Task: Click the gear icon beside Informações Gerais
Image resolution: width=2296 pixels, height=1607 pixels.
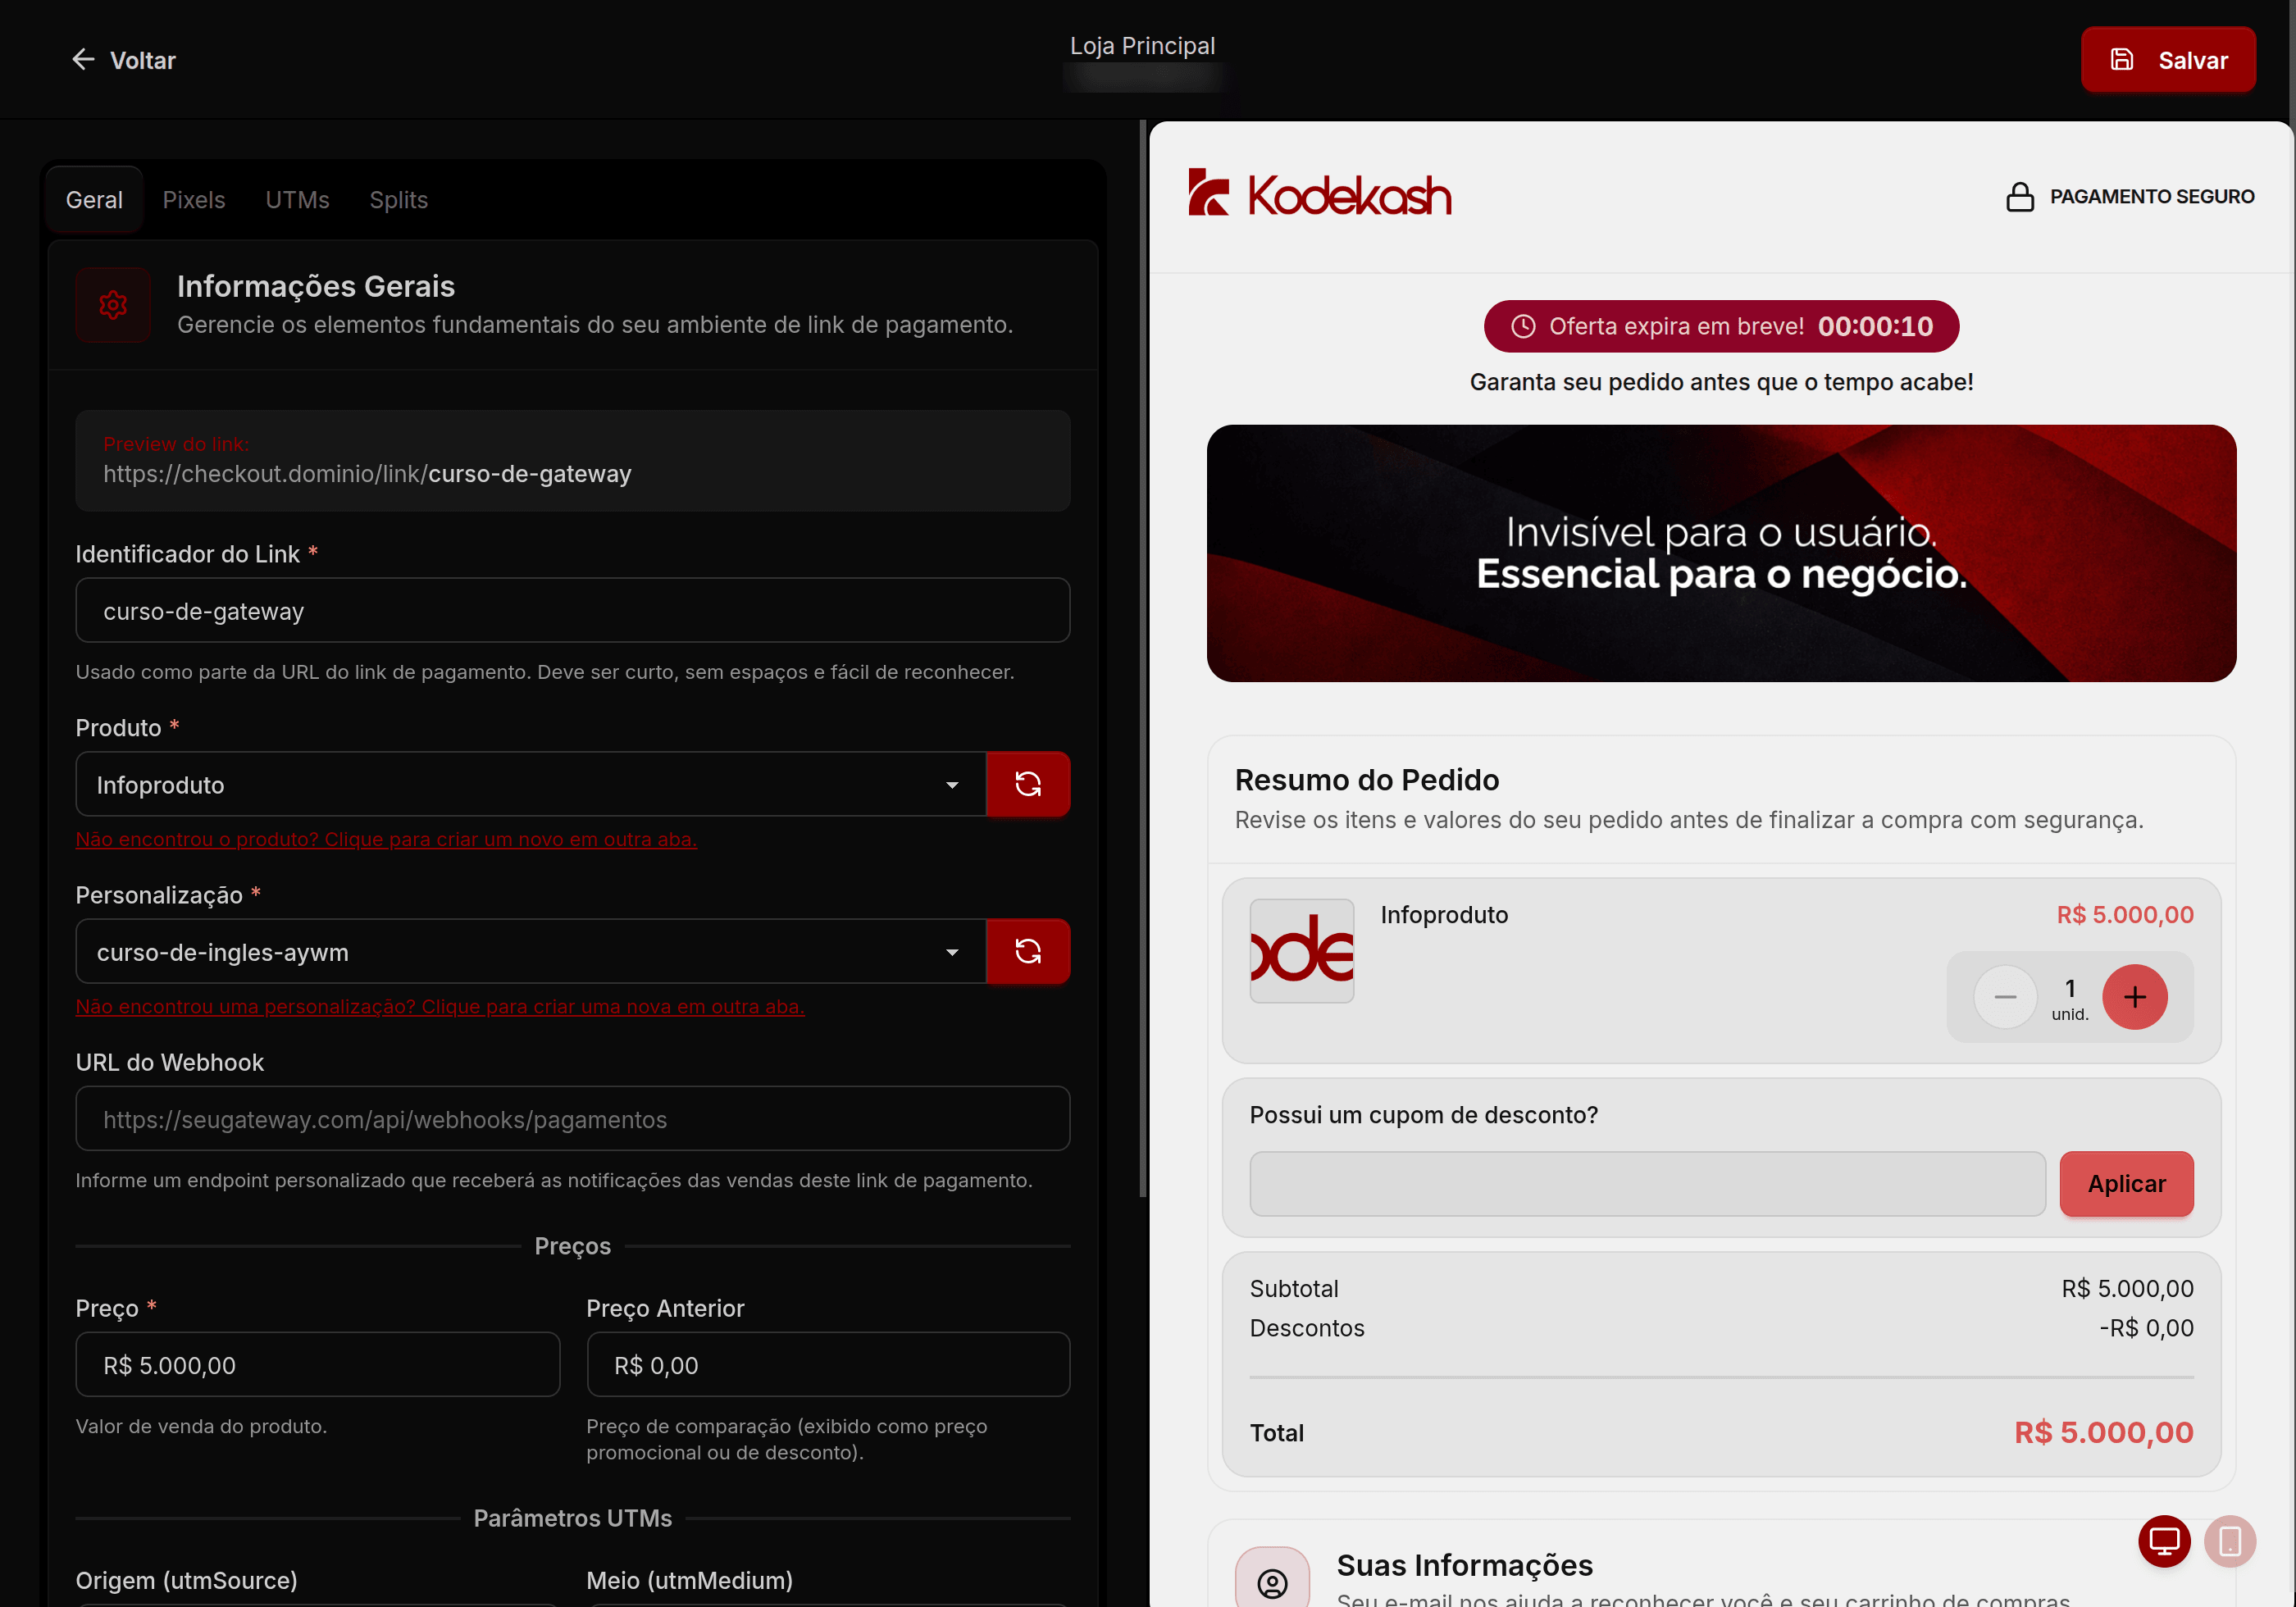Action: (x=113, y=305)
